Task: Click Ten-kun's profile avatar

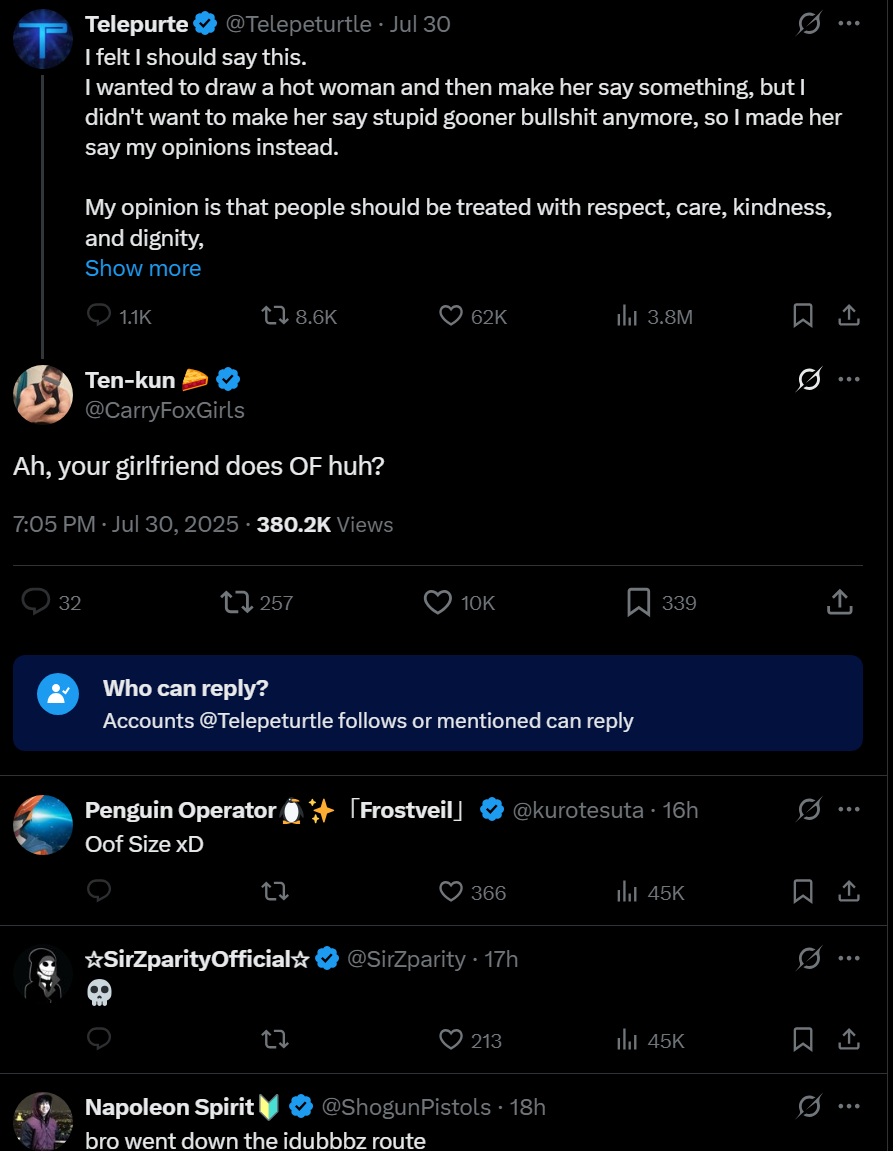Action: tap(43, 394)
